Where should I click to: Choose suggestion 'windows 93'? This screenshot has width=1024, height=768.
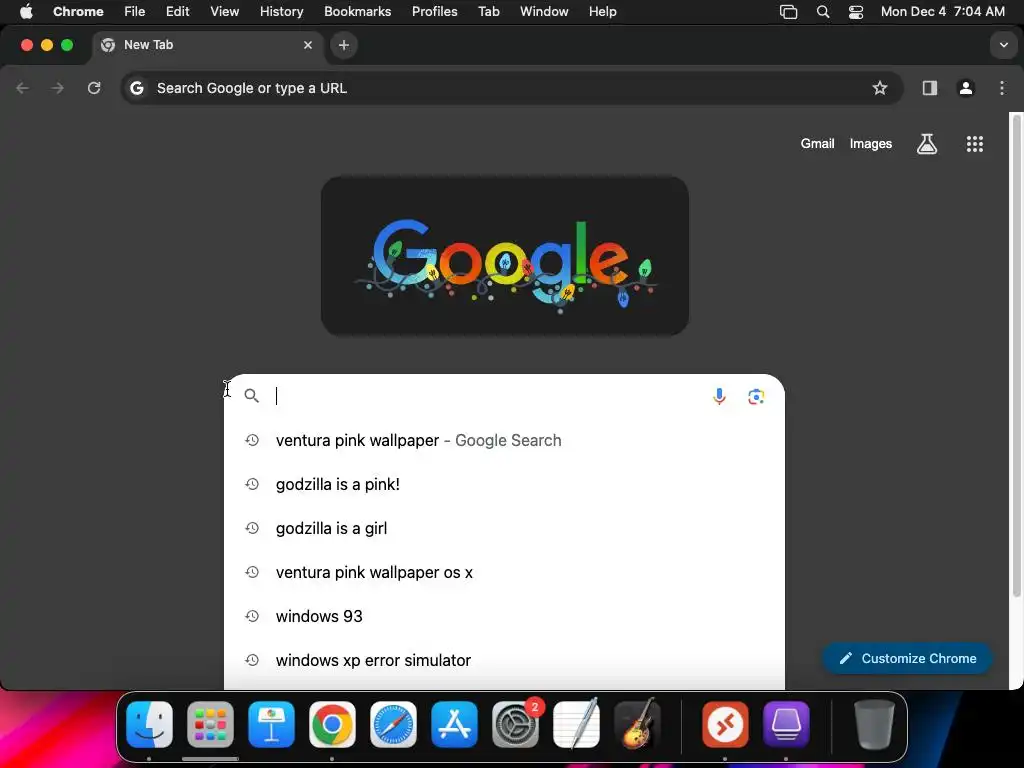[x=504, y=616]
